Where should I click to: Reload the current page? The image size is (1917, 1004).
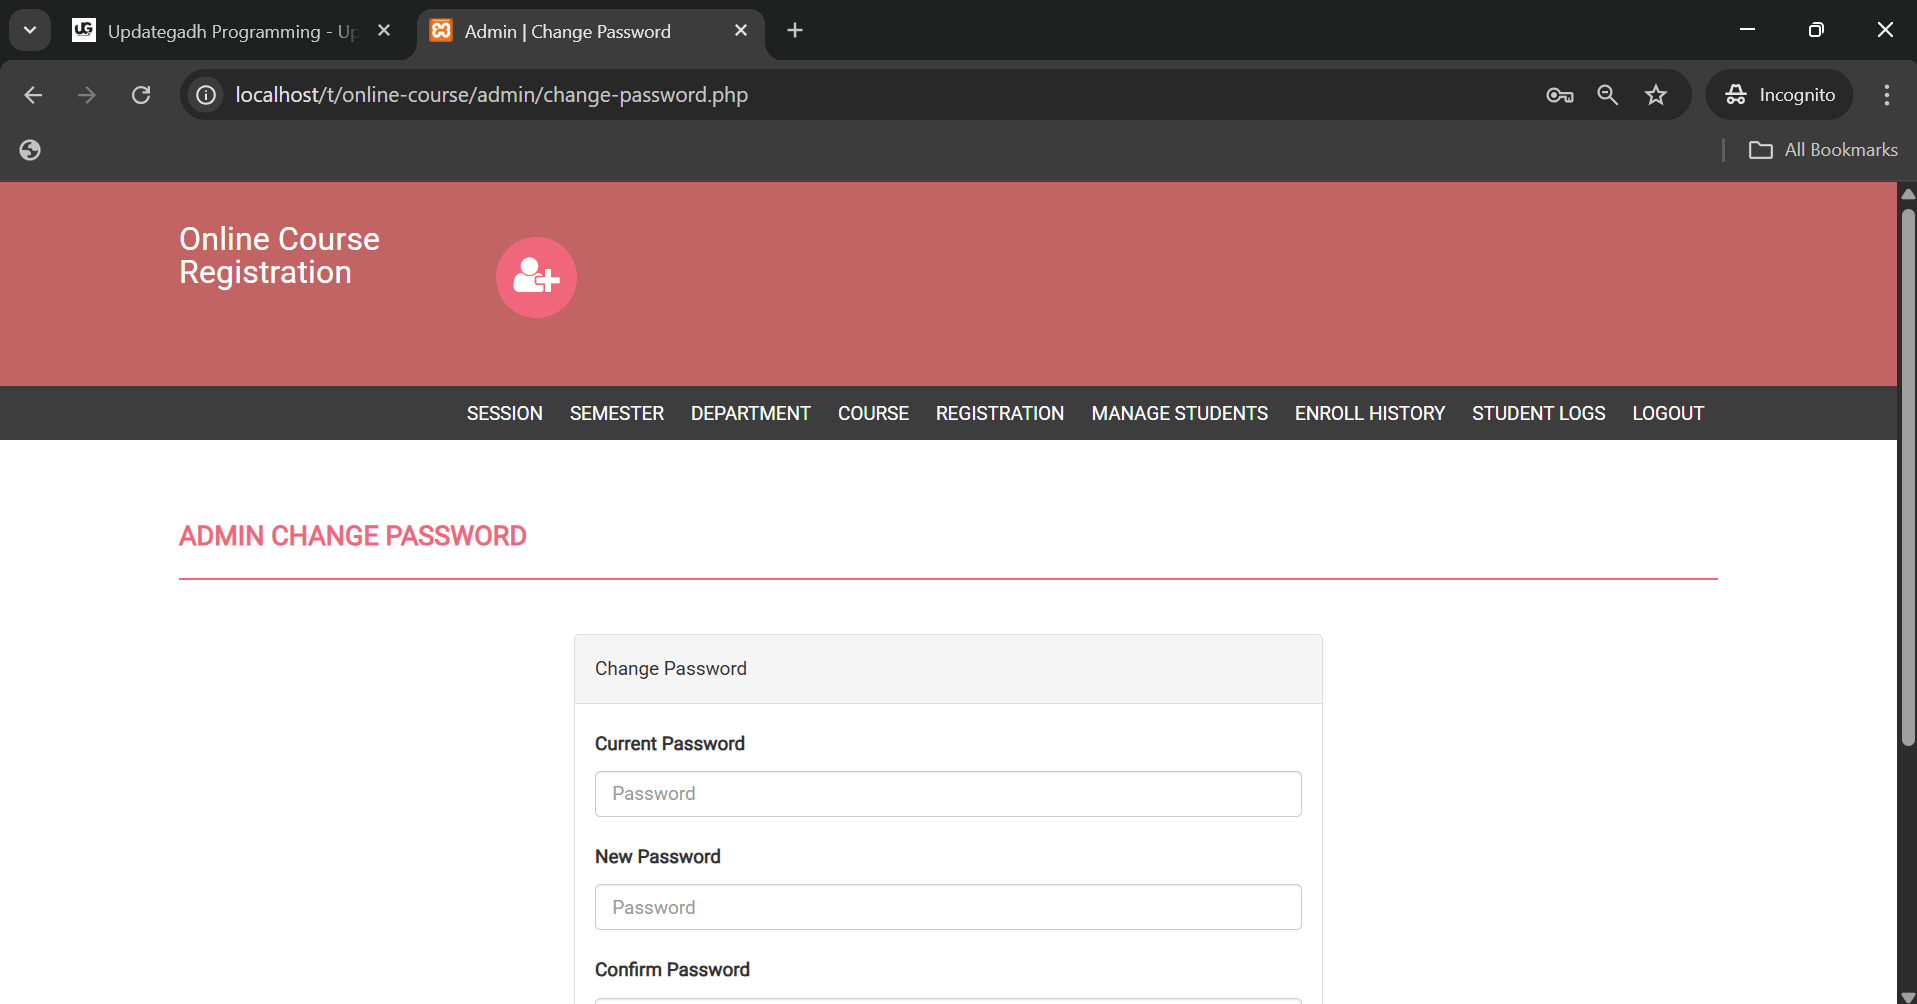pos(141,94)
